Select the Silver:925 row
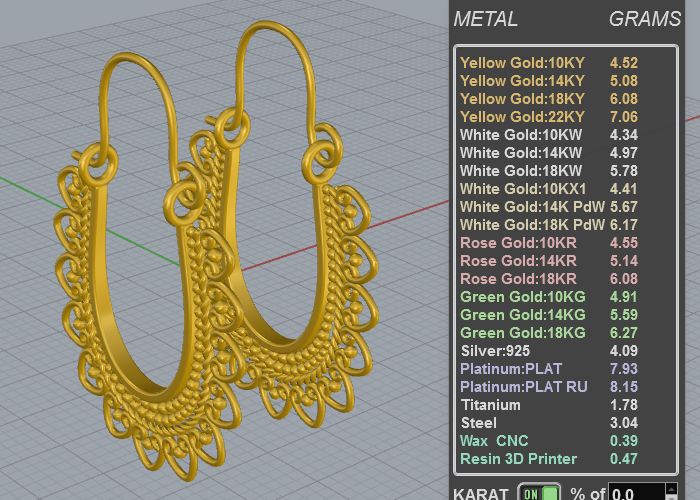The width and height of the screenshot is (700, 500). (549, 351)
